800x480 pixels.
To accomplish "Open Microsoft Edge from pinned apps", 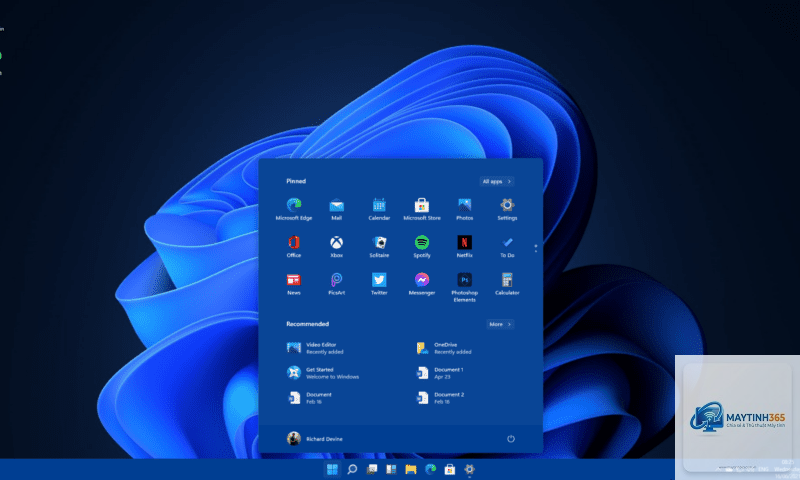I will [x=294, y=209].
